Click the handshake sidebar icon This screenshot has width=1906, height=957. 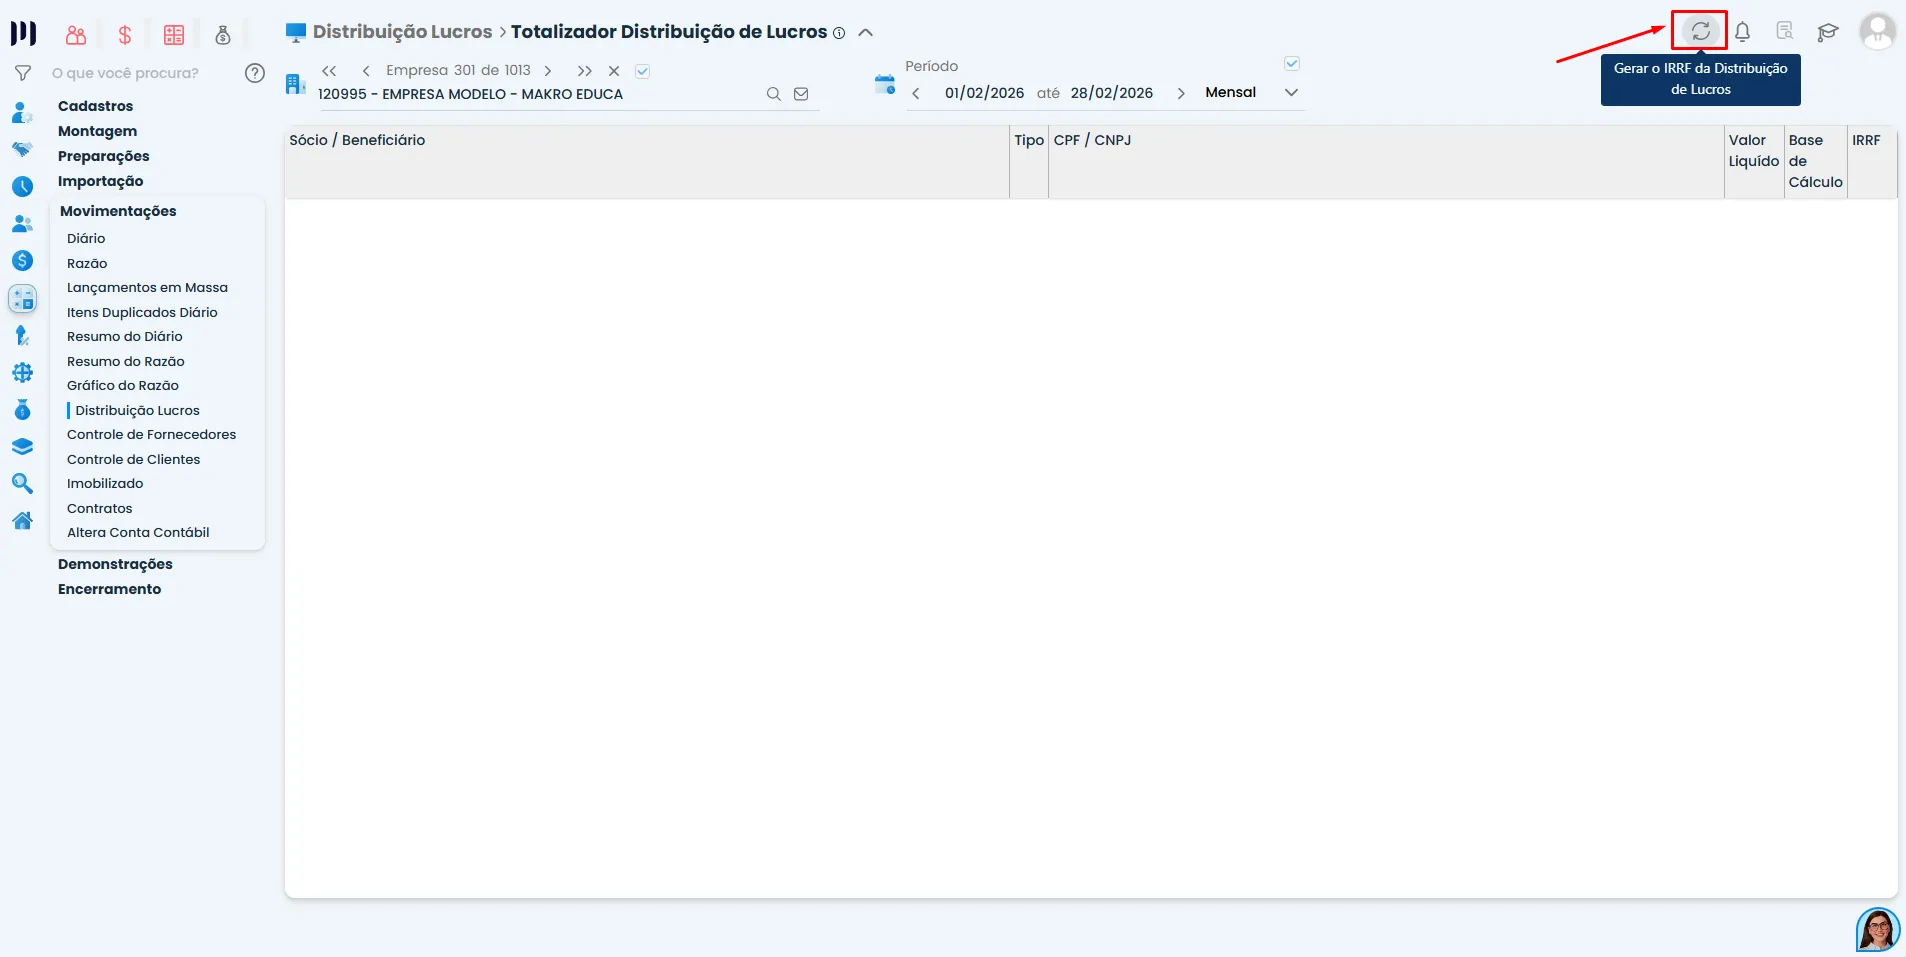point(22,149)
